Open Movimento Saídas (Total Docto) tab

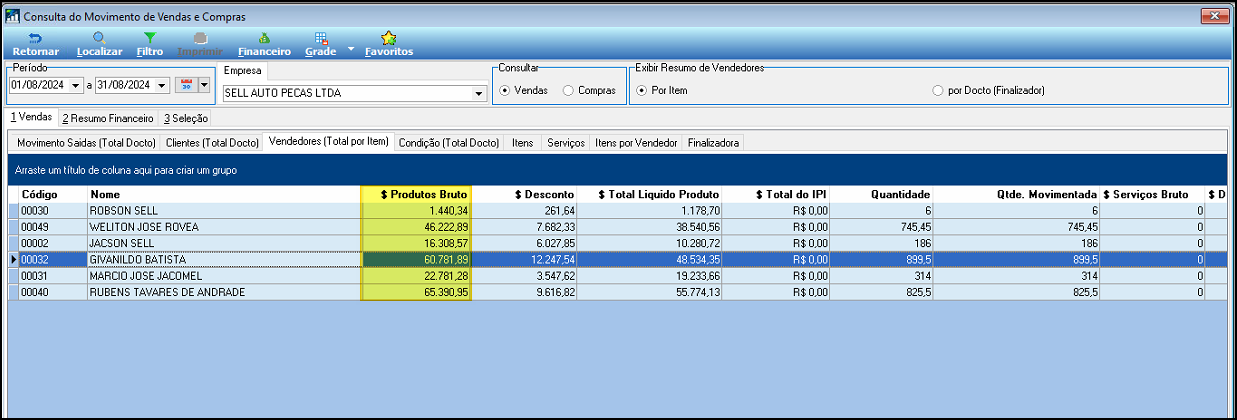tap(84, 143)
